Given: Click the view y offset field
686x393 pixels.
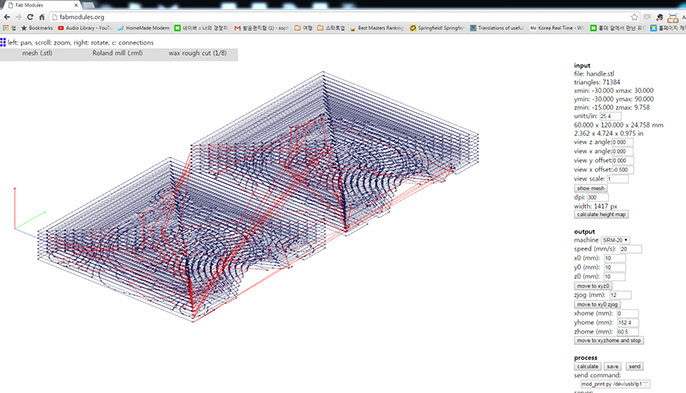Looking at the screenshot, I should 622,161.
